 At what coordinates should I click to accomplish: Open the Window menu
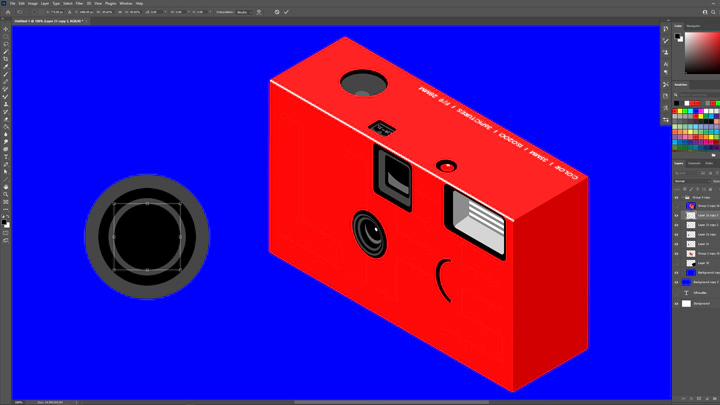(x=126, y=3)
